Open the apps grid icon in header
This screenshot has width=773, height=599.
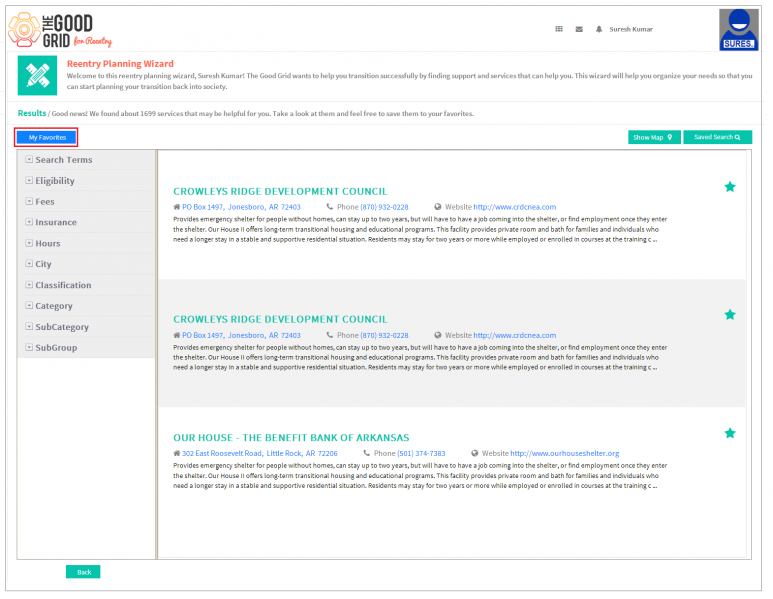coord(559,29)
